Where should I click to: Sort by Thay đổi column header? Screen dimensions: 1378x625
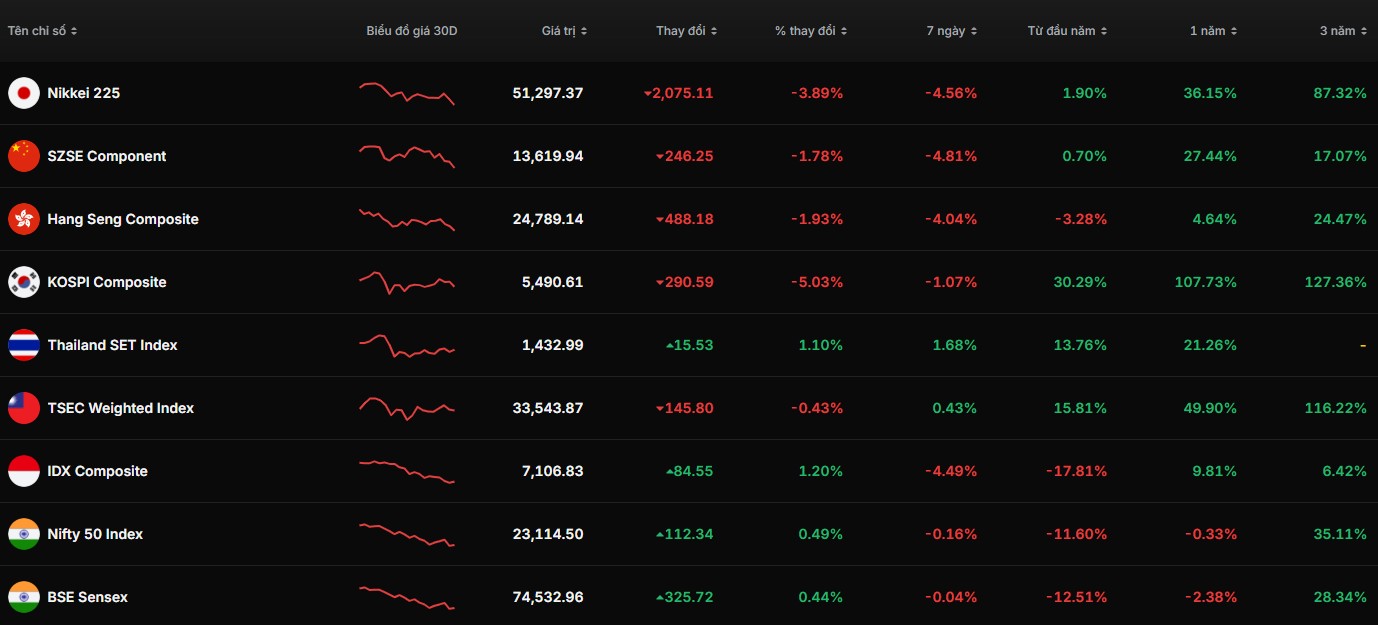(686, 31)
